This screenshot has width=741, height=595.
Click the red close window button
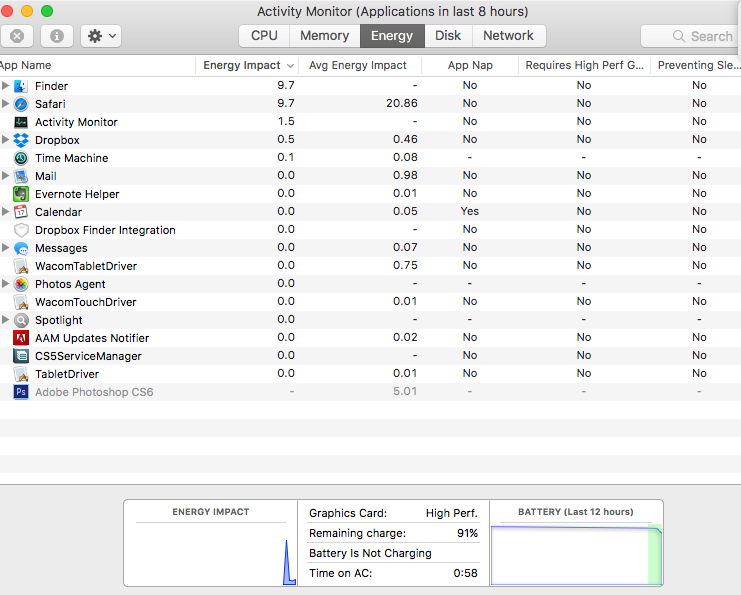pos(6,10)
